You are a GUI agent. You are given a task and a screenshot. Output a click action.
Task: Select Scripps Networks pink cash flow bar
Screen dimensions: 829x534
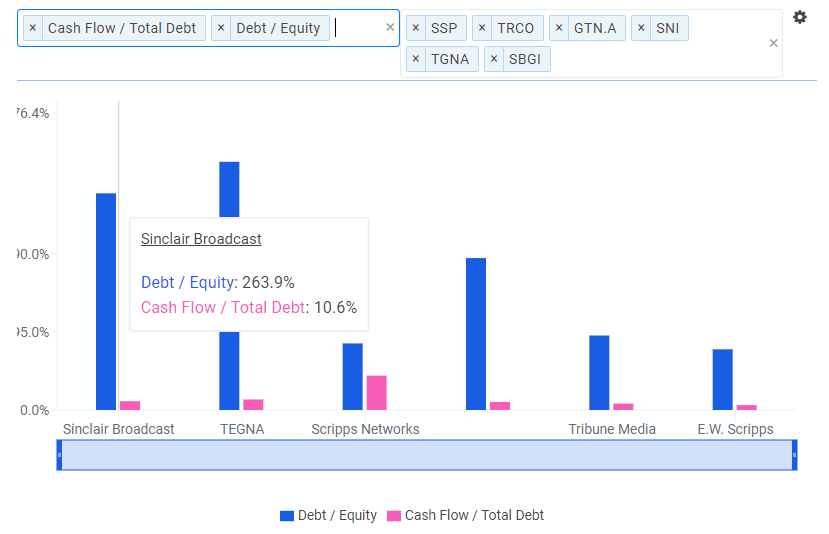tap(376, 392)
